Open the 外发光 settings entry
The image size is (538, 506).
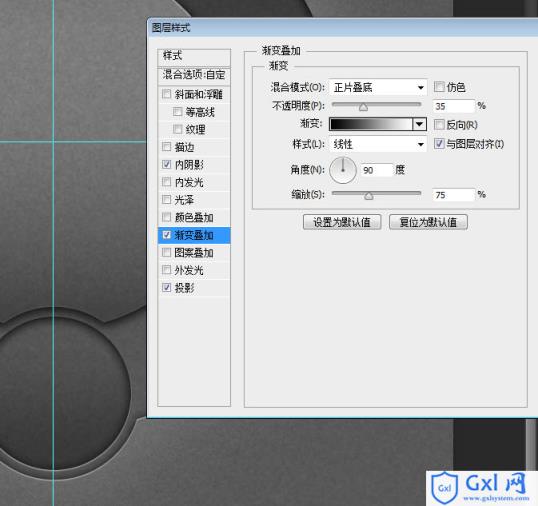click(x=189, y=270)
